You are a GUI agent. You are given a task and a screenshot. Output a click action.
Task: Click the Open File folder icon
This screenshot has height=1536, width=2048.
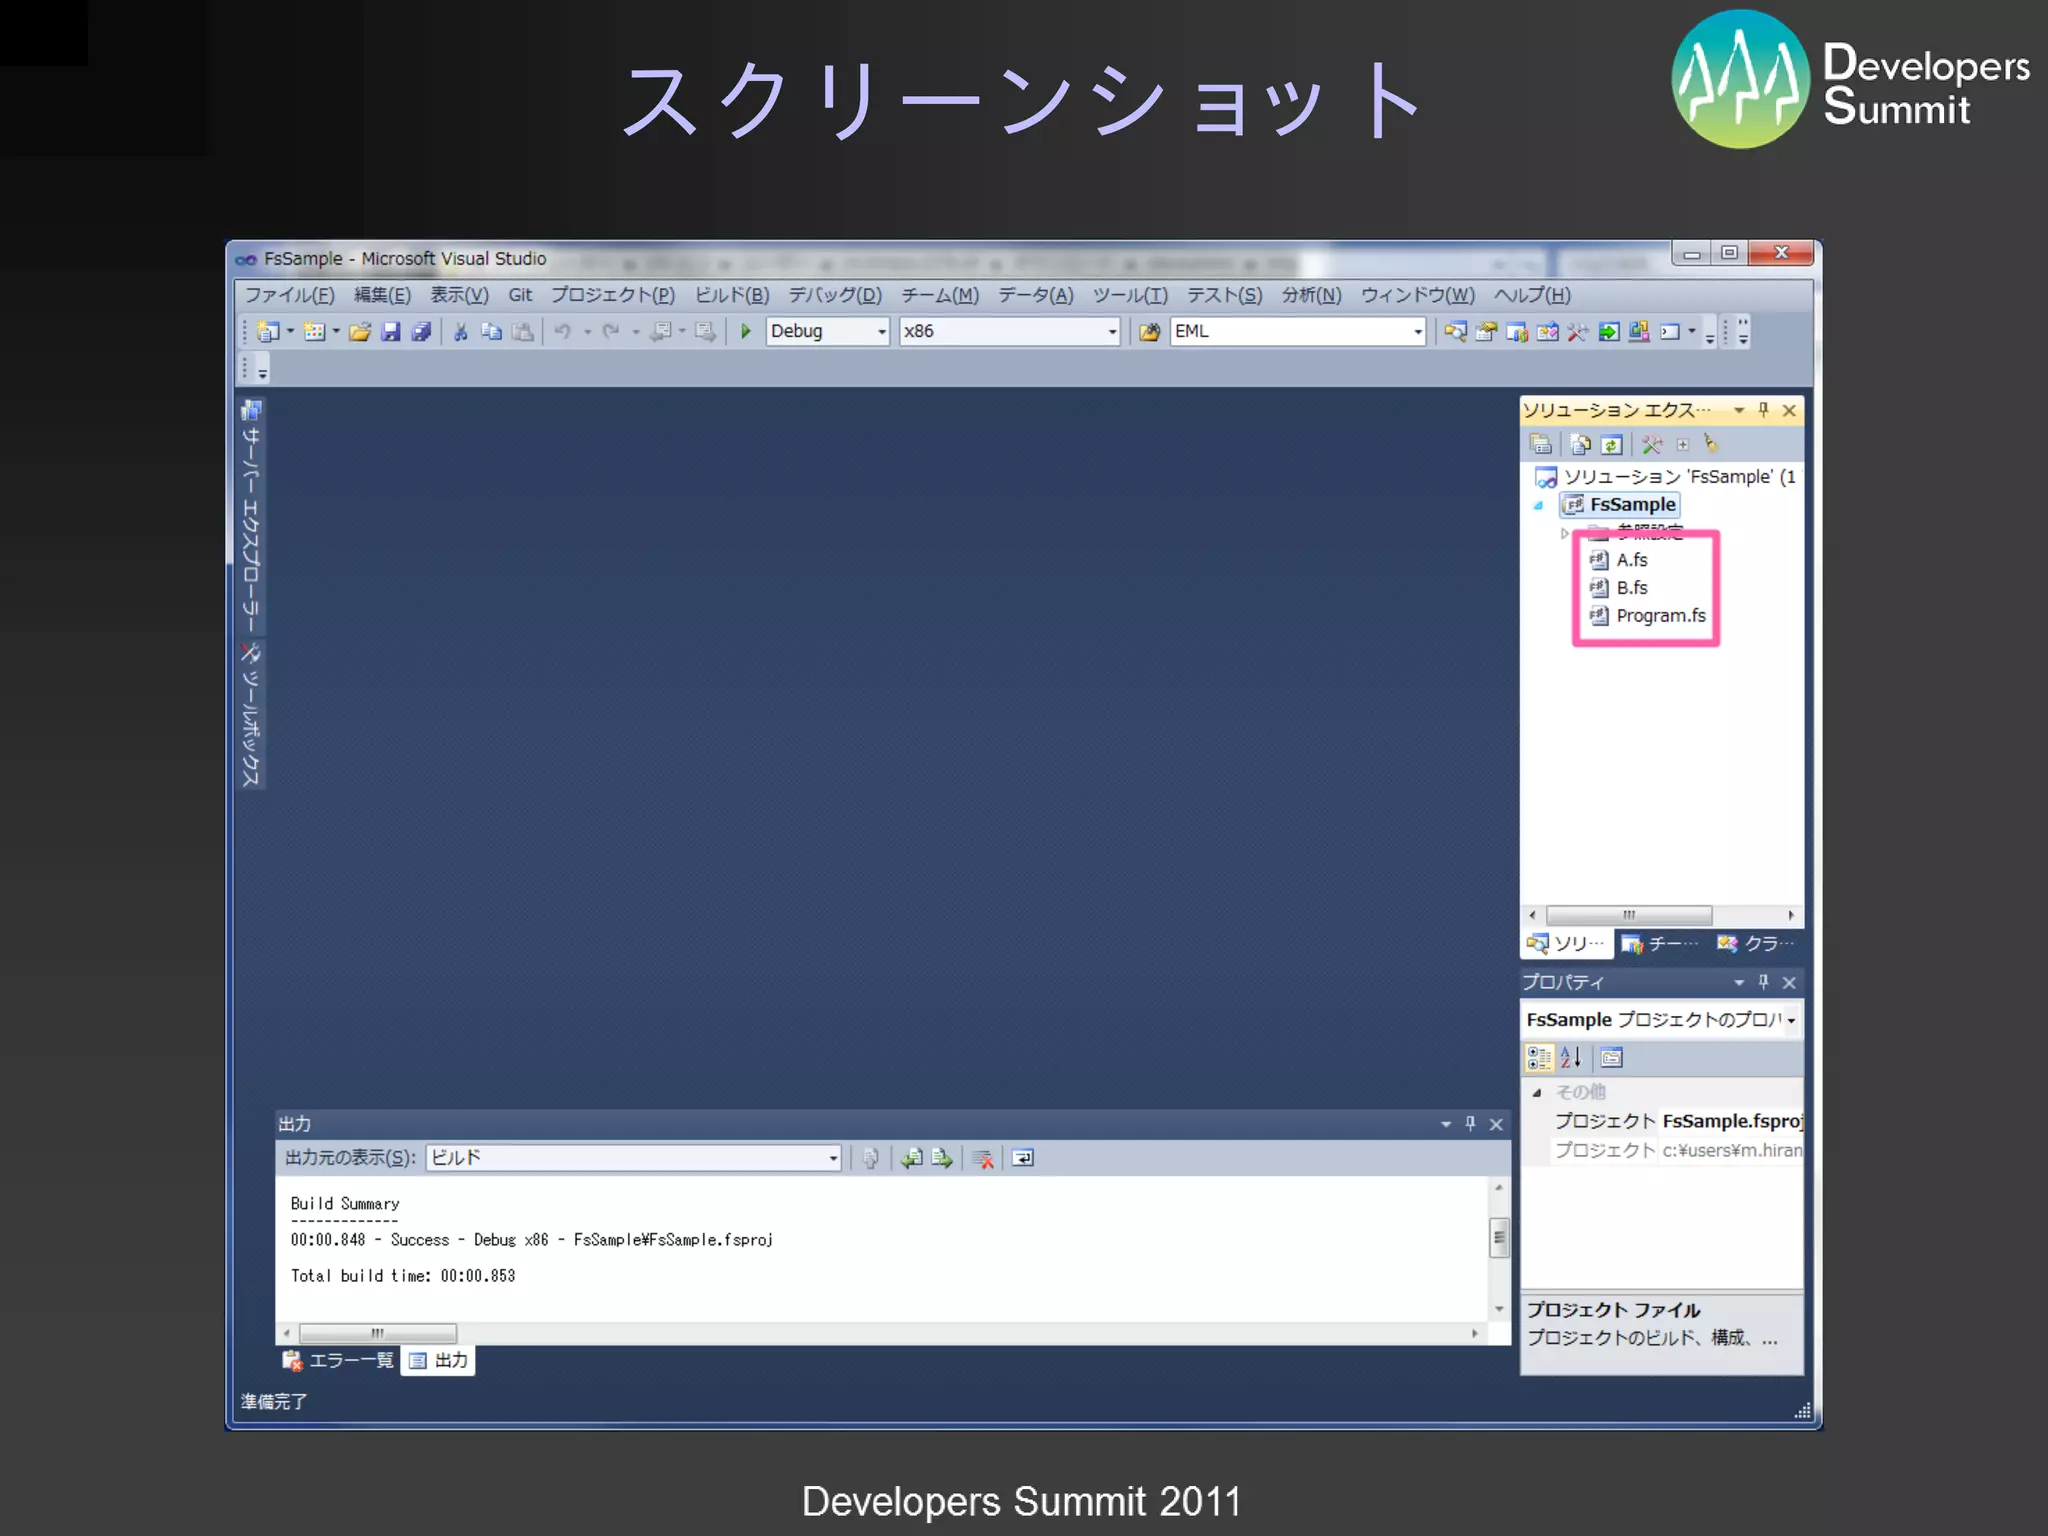click(360, 331)
